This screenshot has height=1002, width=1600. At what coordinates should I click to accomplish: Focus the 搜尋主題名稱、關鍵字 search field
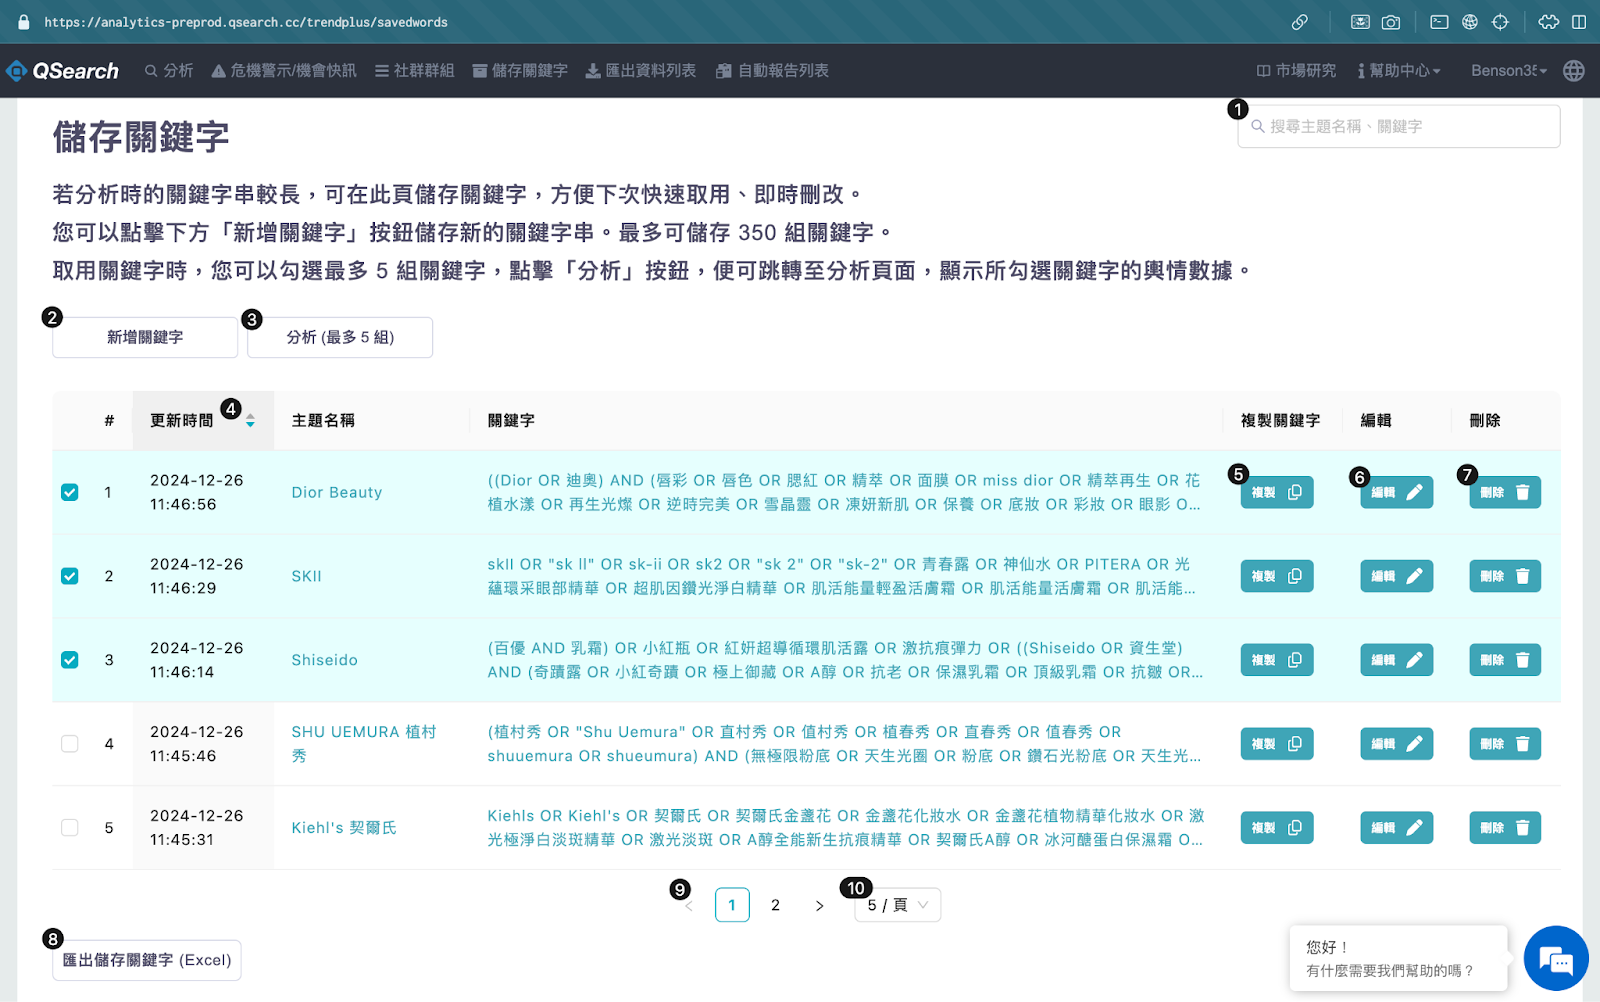click(1398, 127)
